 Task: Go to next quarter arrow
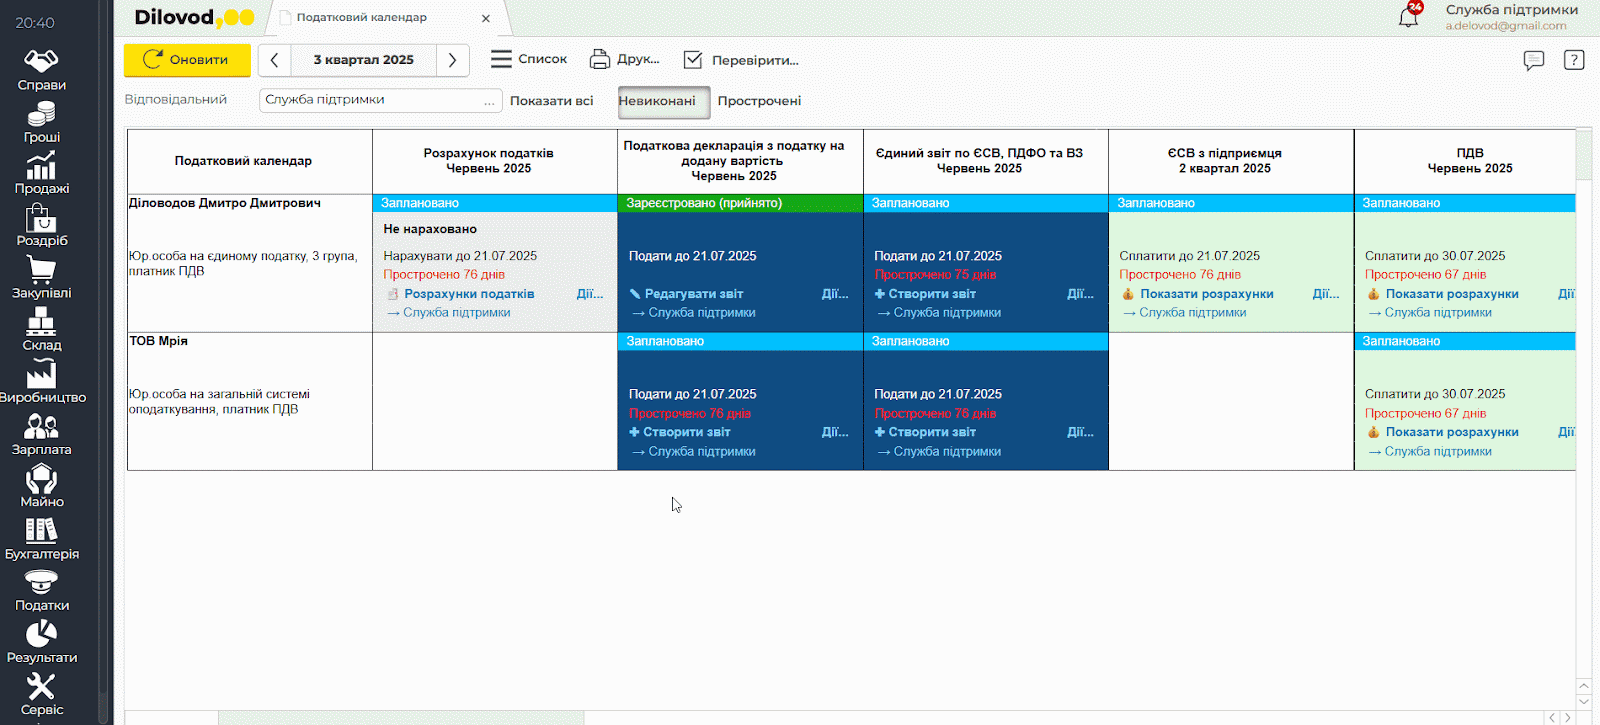[x=452, y=60]
